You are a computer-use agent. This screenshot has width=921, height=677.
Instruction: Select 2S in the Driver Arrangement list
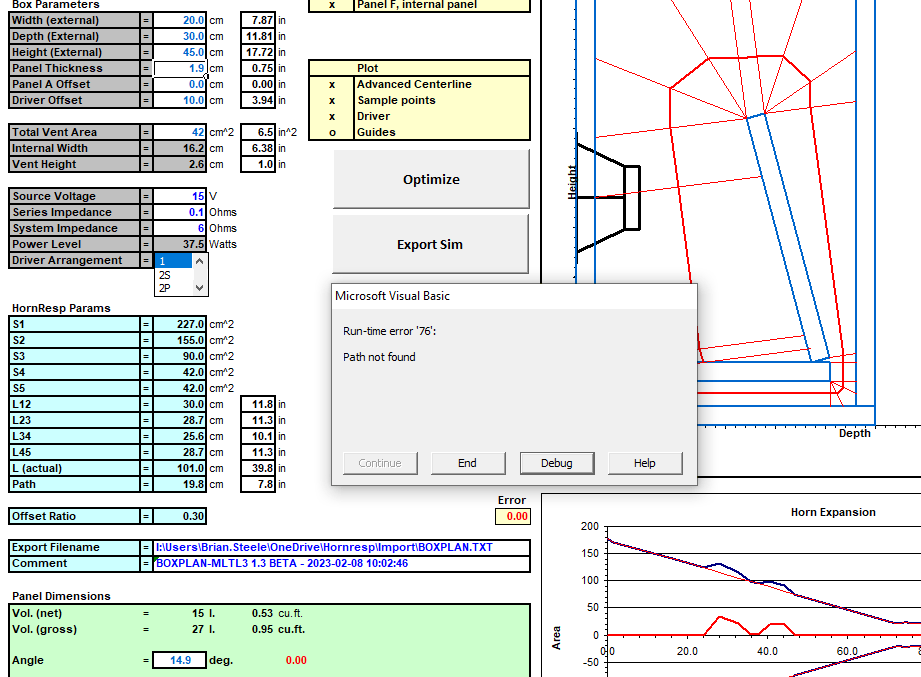click(174, 275)
